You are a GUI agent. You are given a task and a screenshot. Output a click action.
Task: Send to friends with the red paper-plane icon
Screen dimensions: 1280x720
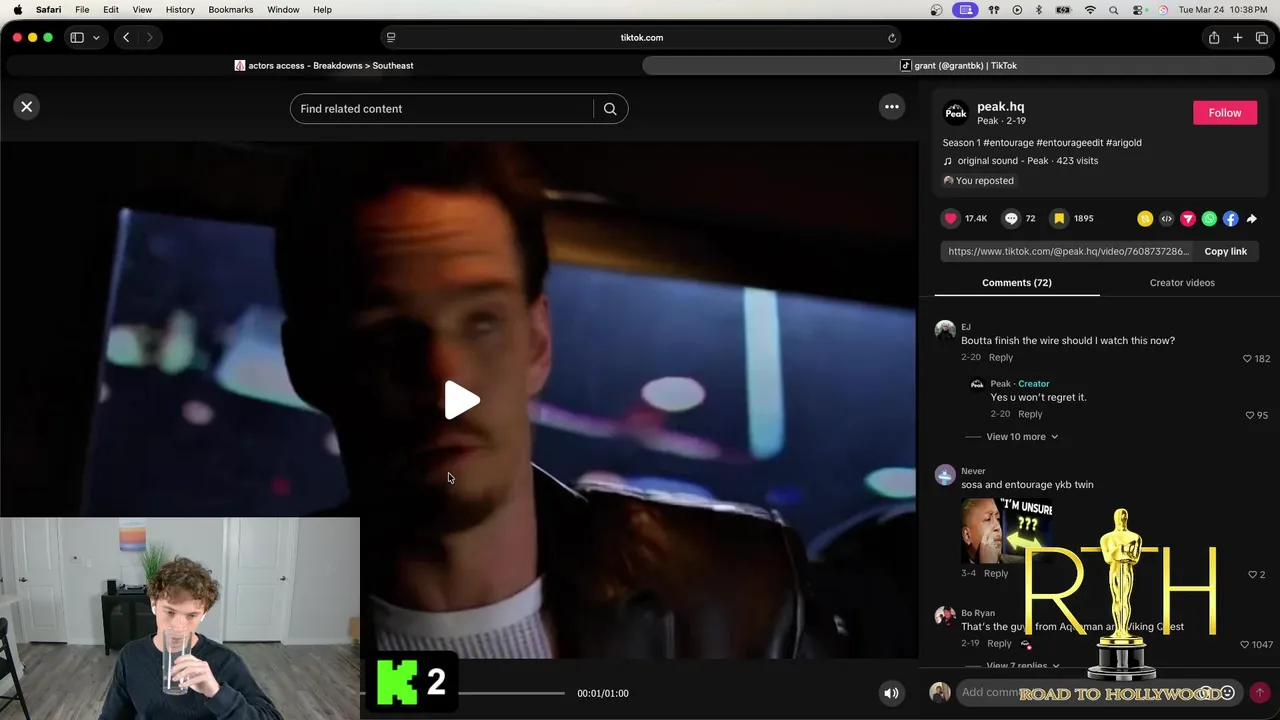click(x=1188, y=219)
